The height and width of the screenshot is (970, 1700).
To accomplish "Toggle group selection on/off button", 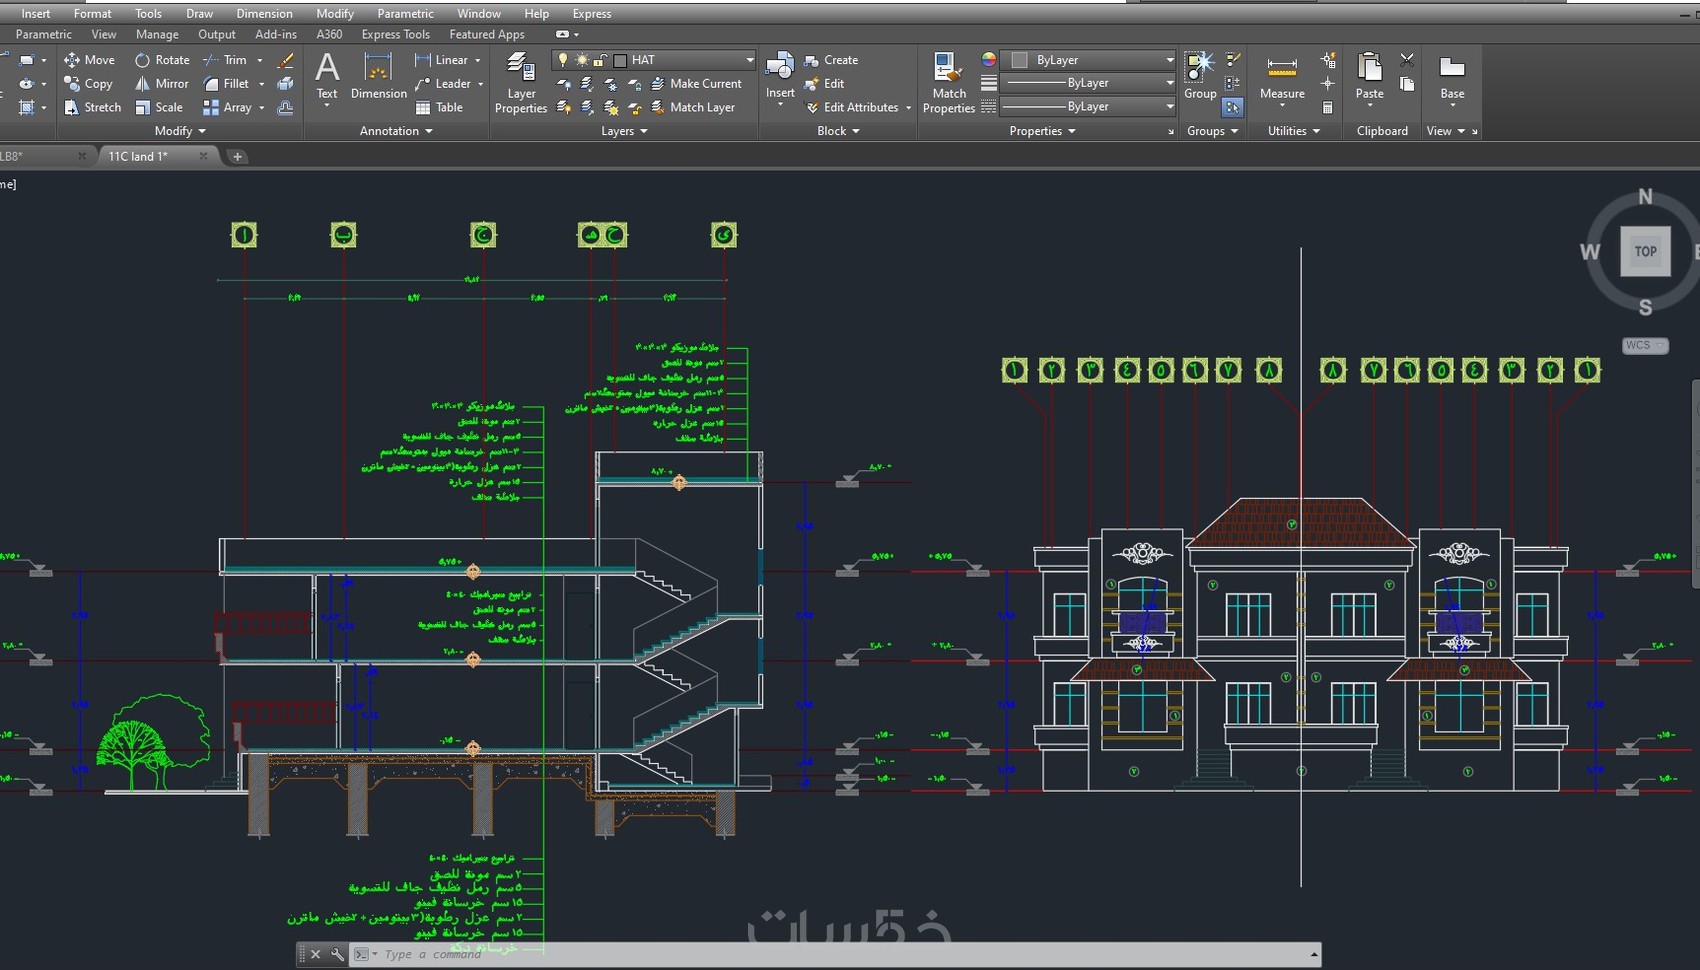I will point(1232,107).
